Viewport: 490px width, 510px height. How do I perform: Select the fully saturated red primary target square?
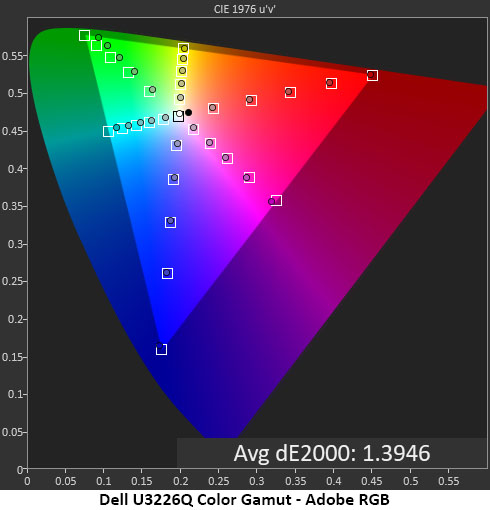pos(372,75)
